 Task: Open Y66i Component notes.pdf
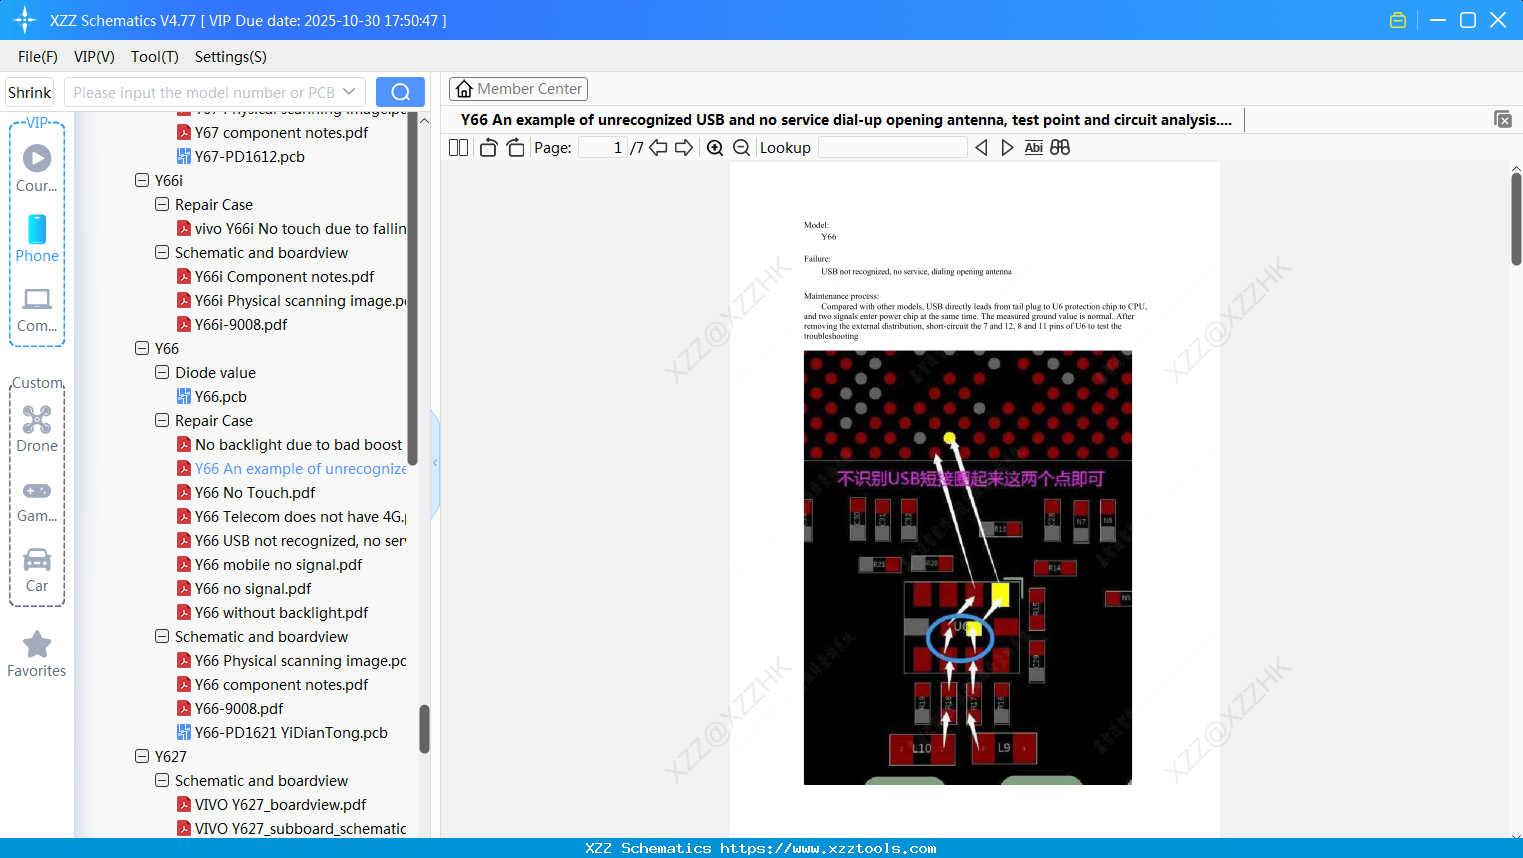(275, 277)
